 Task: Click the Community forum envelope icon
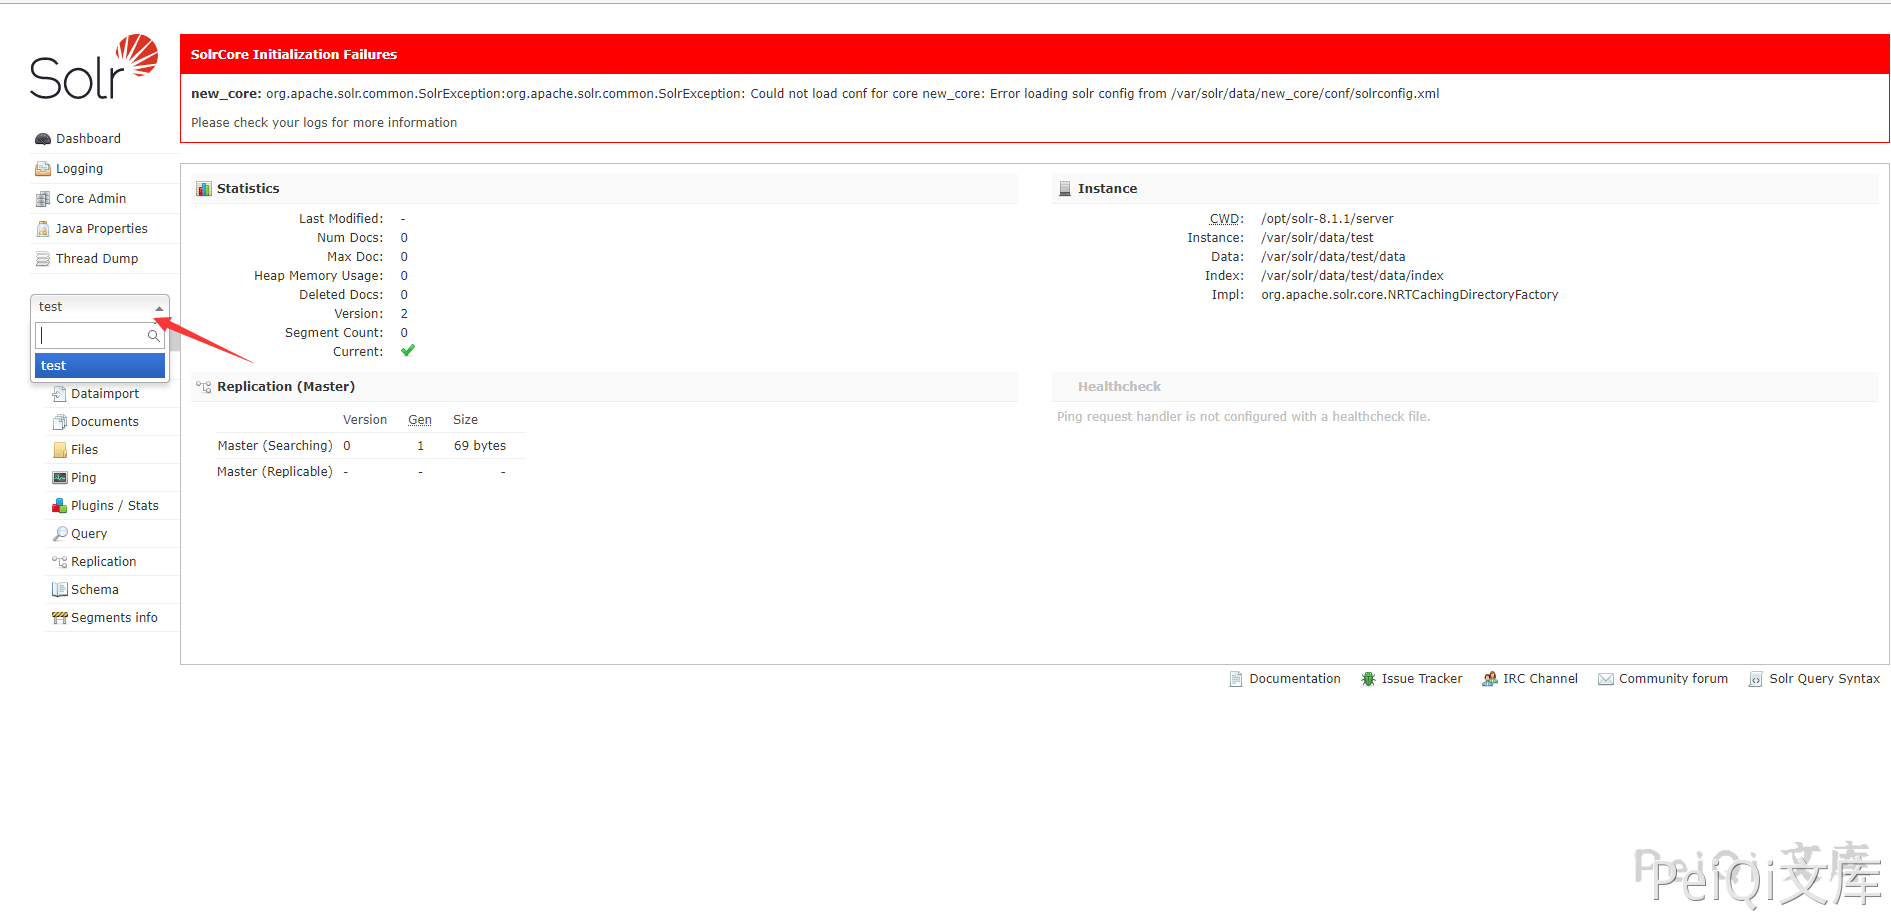[1606, 679]
